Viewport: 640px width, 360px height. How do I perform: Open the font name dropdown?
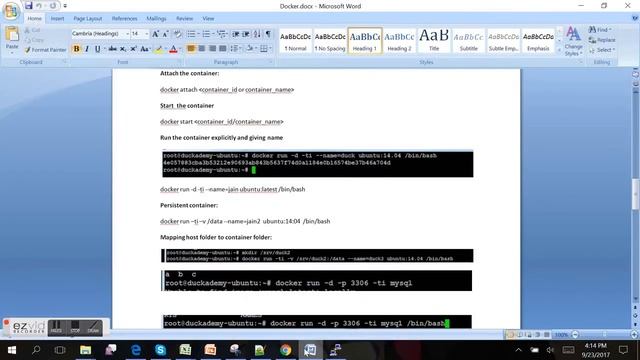pyautogui.click(x=127, y=34)
